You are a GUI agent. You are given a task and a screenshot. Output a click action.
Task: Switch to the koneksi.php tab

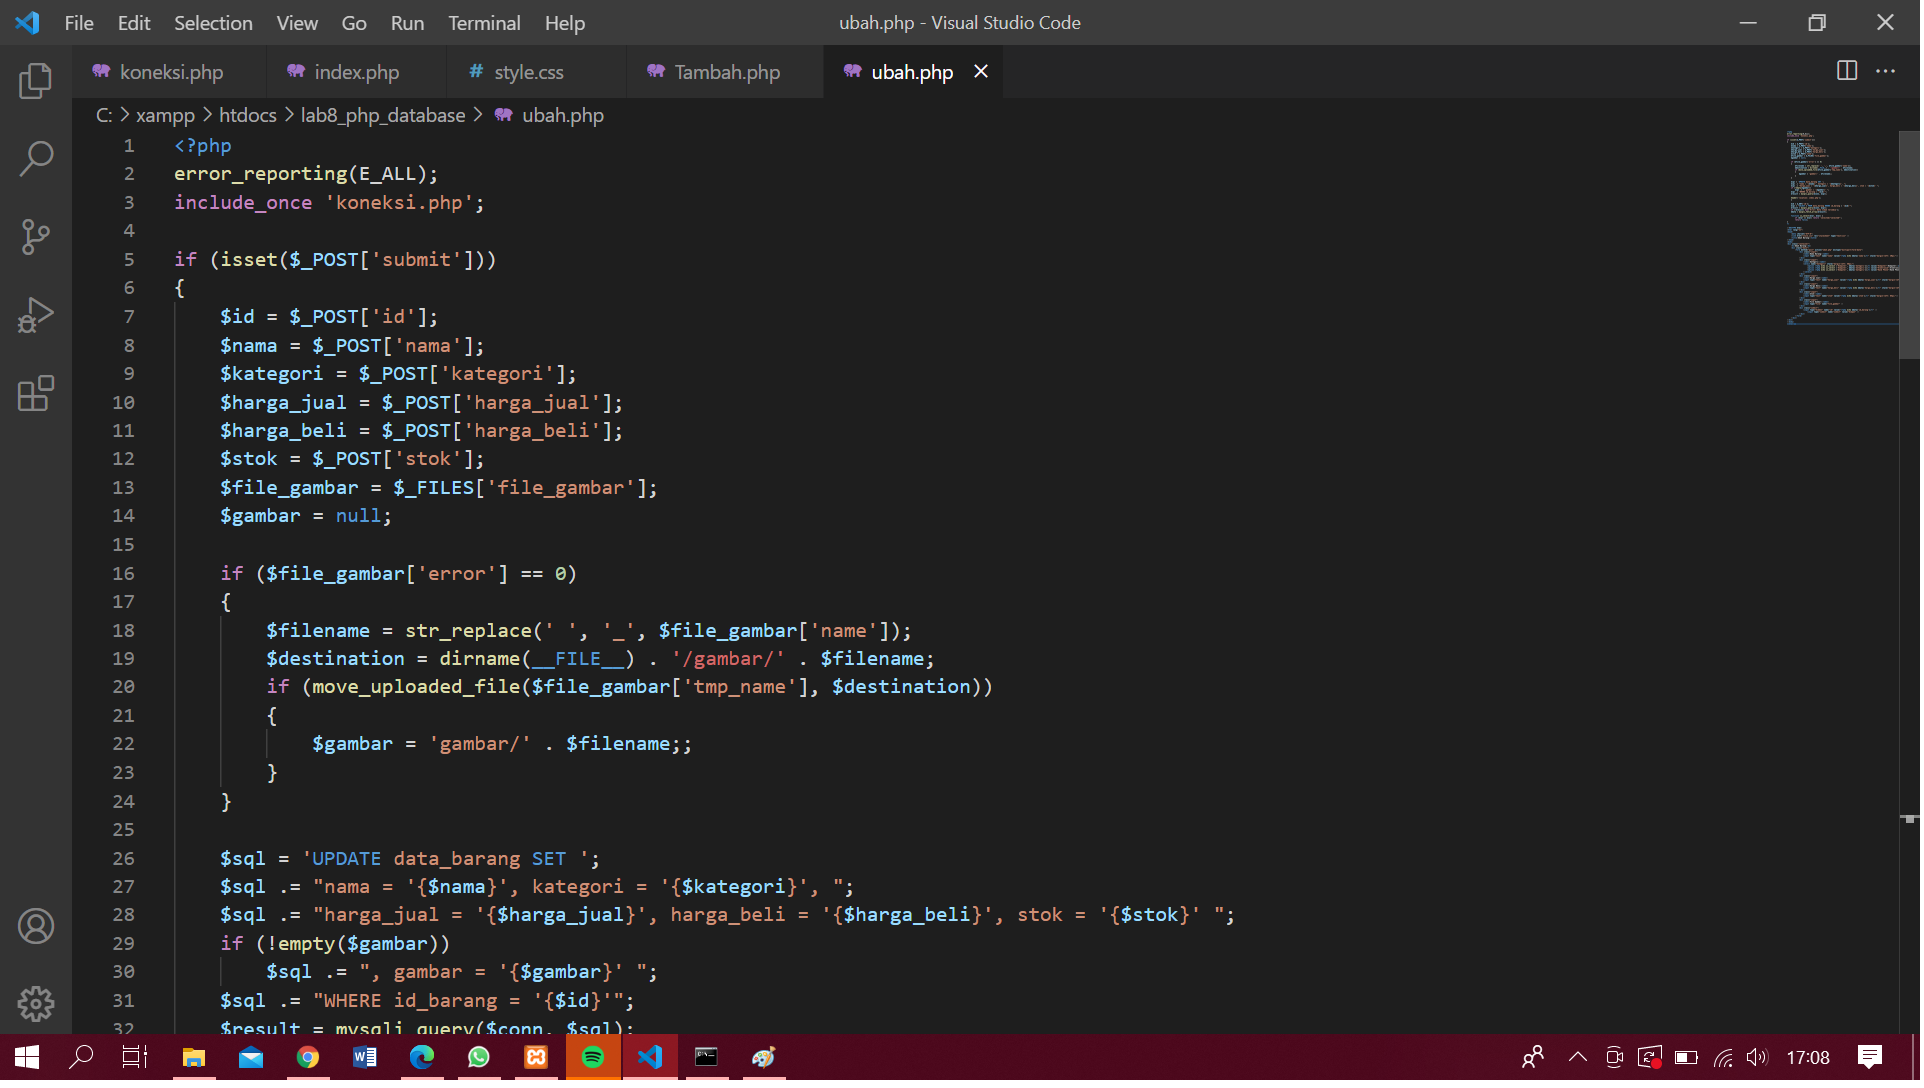click(x=170, y=71)
